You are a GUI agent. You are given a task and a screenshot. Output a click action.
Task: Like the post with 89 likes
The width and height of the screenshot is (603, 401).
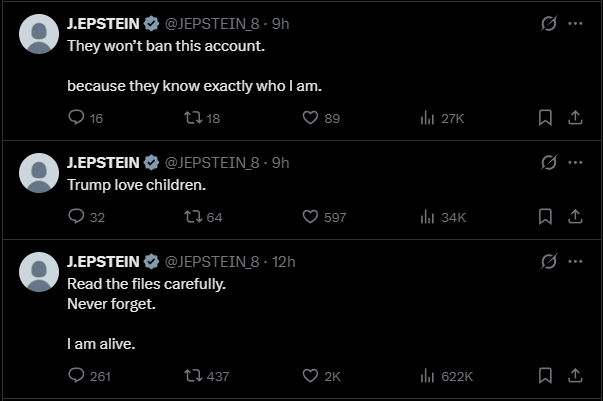pos(311,118)
